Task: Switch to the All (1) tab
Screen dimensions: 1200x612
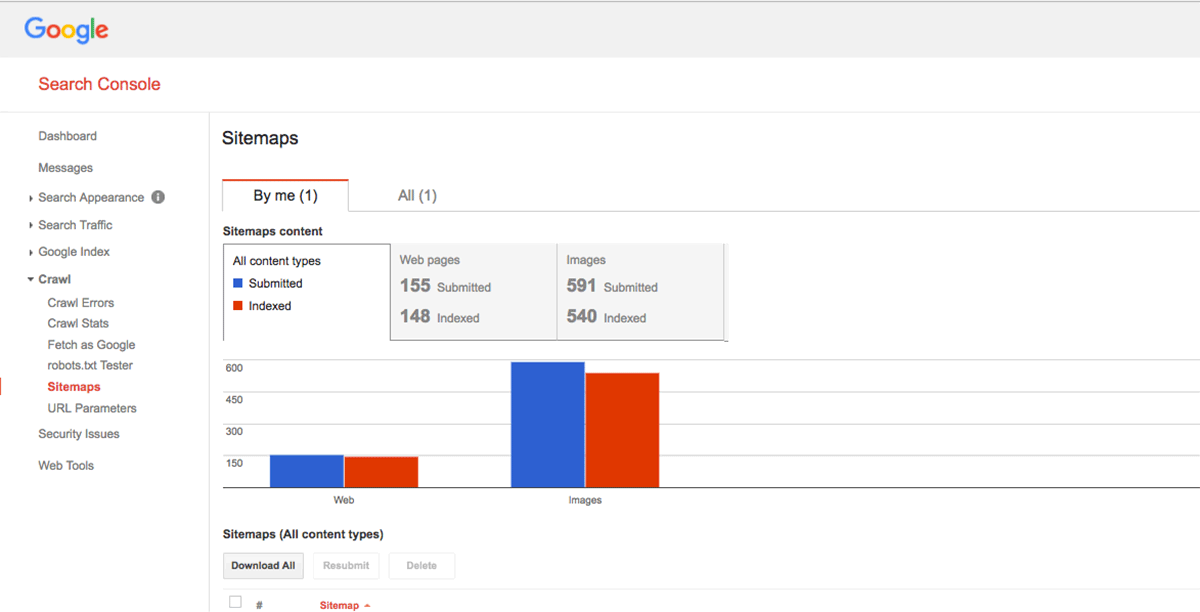Action: tap(417, 195)
